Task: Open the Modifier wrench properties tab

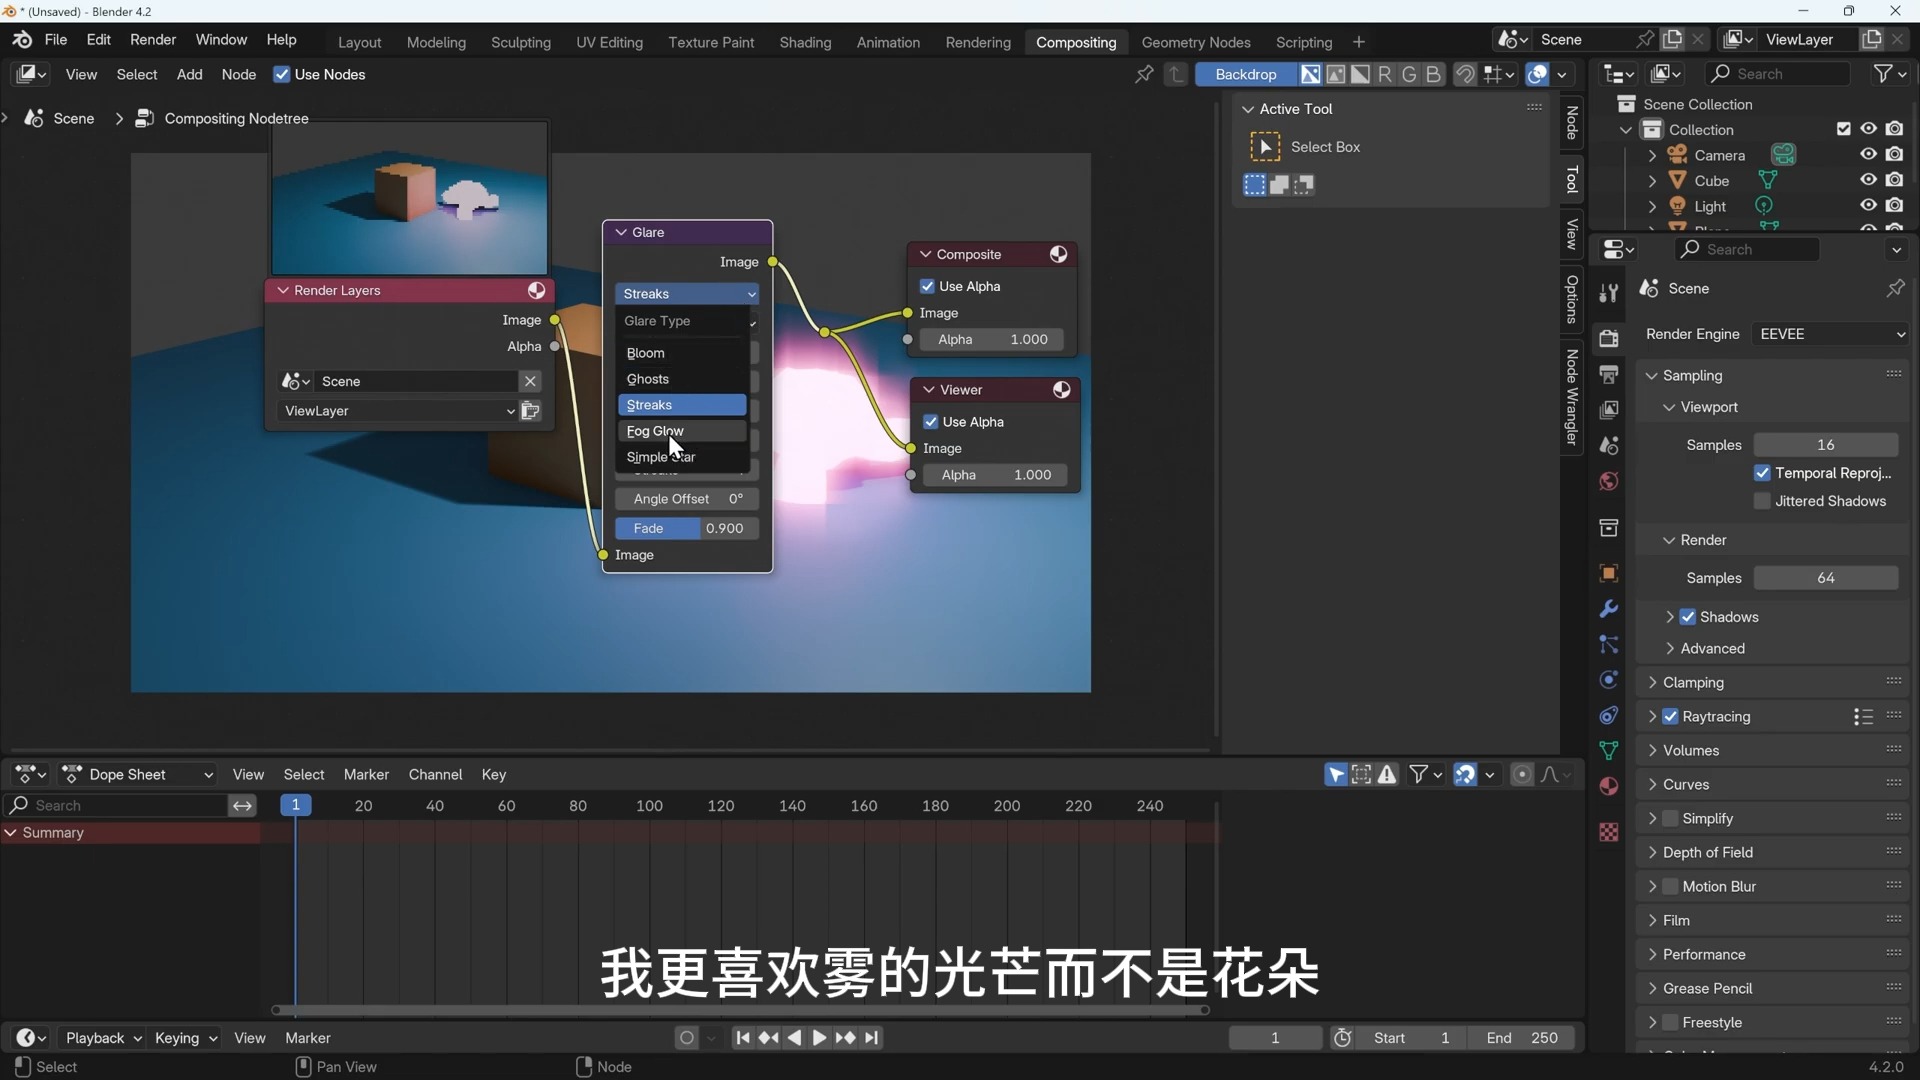Action: click(1608, 609)
